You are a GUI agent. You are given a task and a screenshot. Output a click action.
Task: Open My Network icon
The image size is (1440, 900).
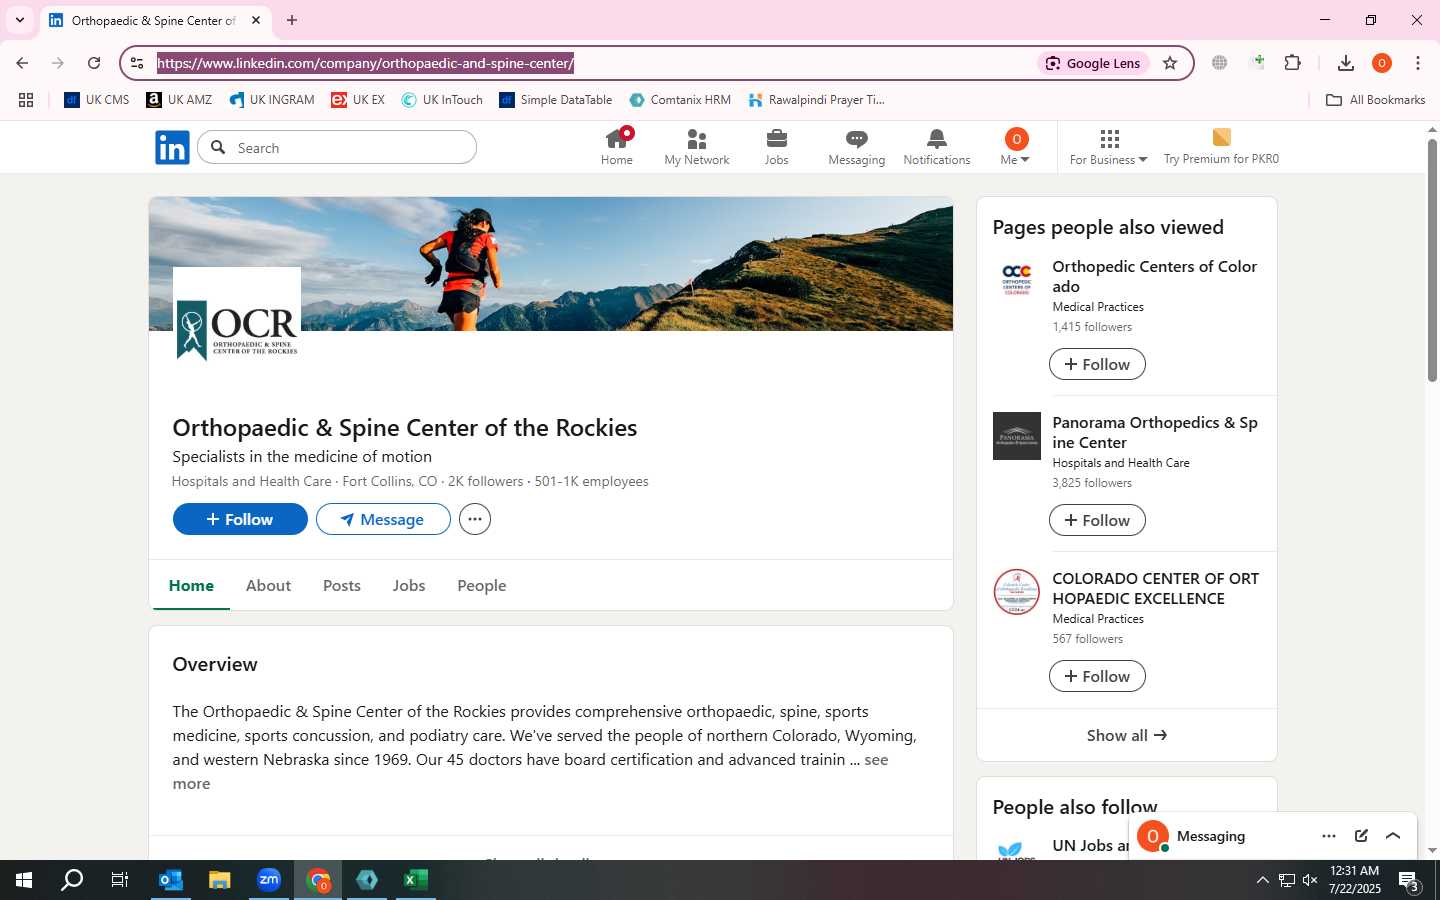[x=697, y=147]
